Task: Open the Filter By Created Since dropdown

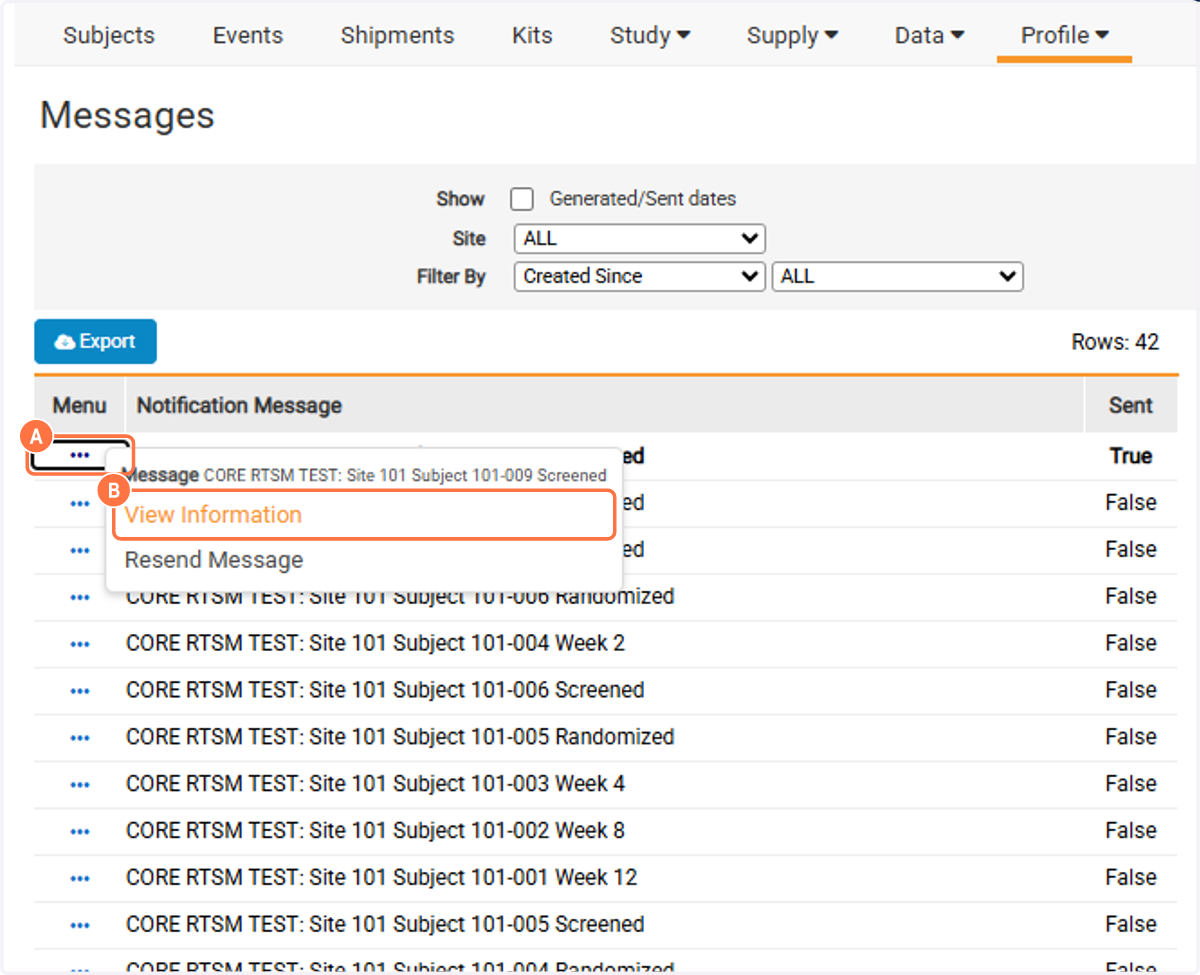Action: (639, 277)
